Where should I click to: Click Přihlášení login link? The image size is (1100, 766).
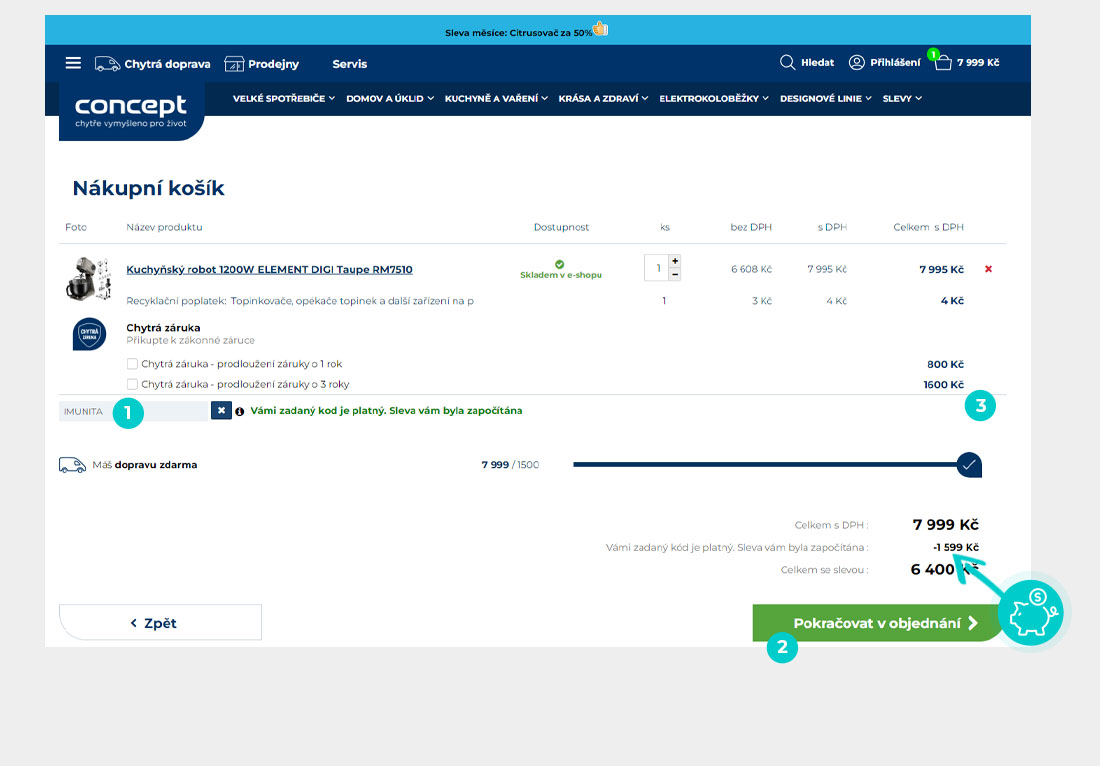point(895,62)
